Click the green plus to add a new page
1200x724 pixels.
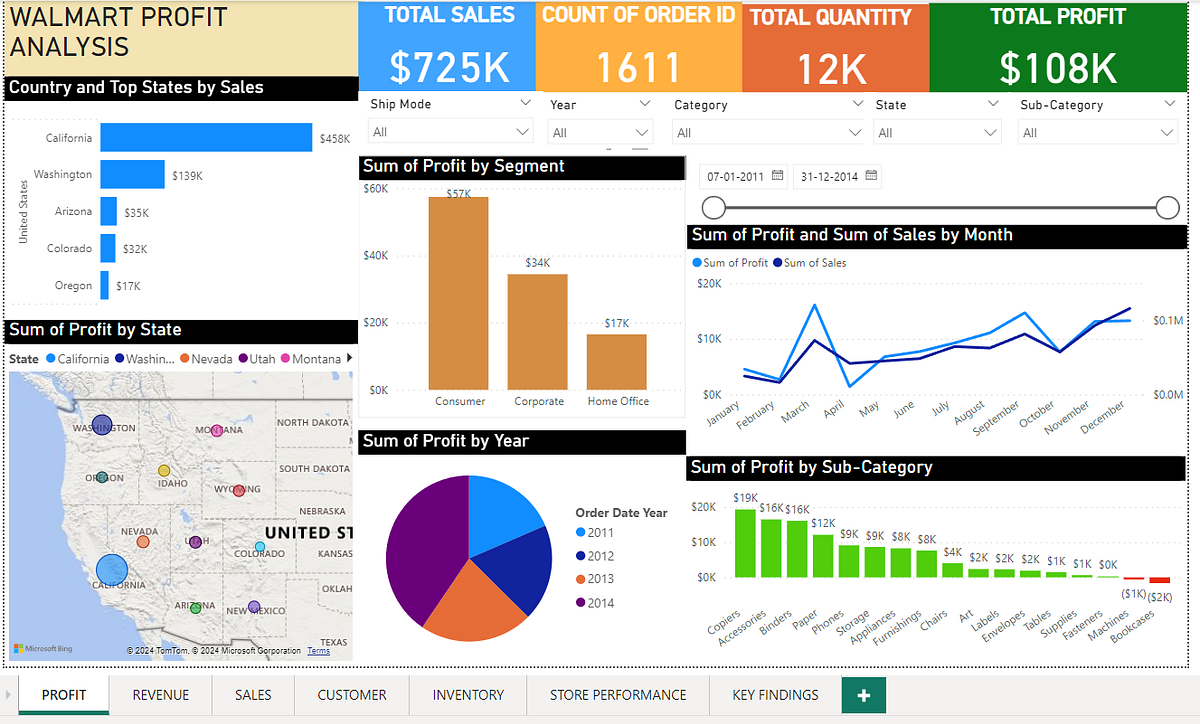click(x=862, y=694)
